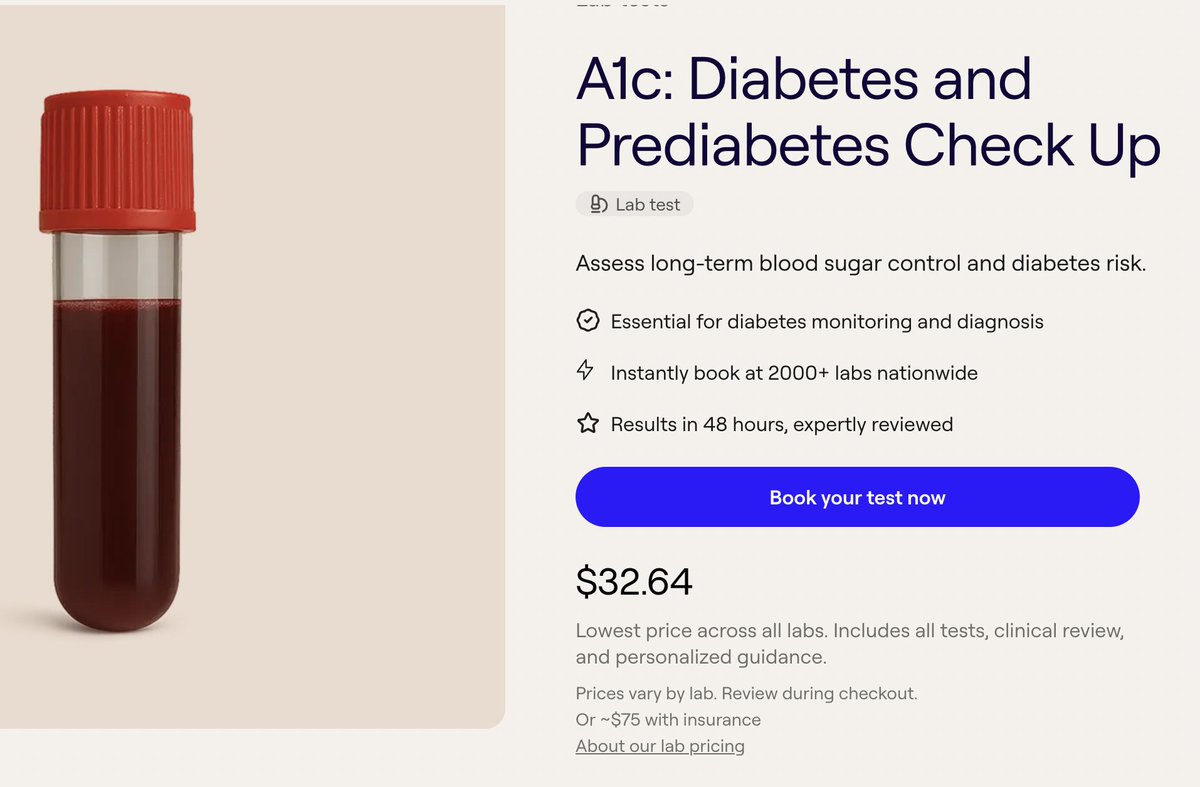Click Instantly book at 2000+ labs text
Image resolution: width=1200 pixels, height=787 pixels.
click(794, 373)
